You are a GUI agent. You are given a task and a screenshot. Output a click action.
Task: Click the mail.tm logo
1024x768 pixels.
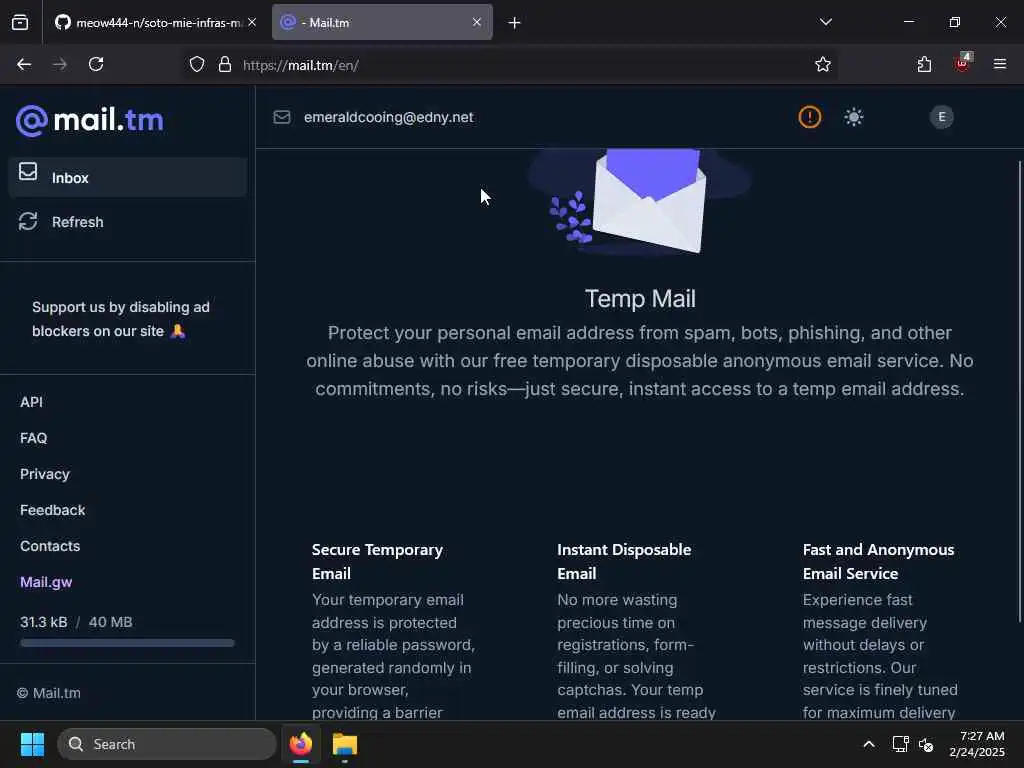pyautogui.click(x=89, y=121)
